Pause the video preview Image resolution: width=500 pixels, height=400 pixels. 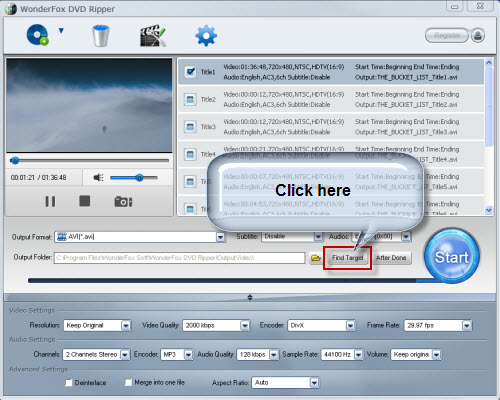pos(50,201)
